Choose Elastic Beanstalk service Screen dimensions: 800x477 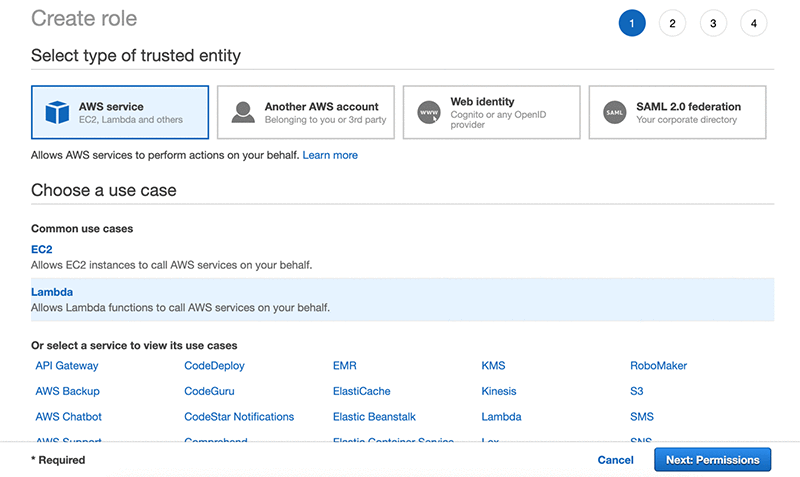click(374, 417)
